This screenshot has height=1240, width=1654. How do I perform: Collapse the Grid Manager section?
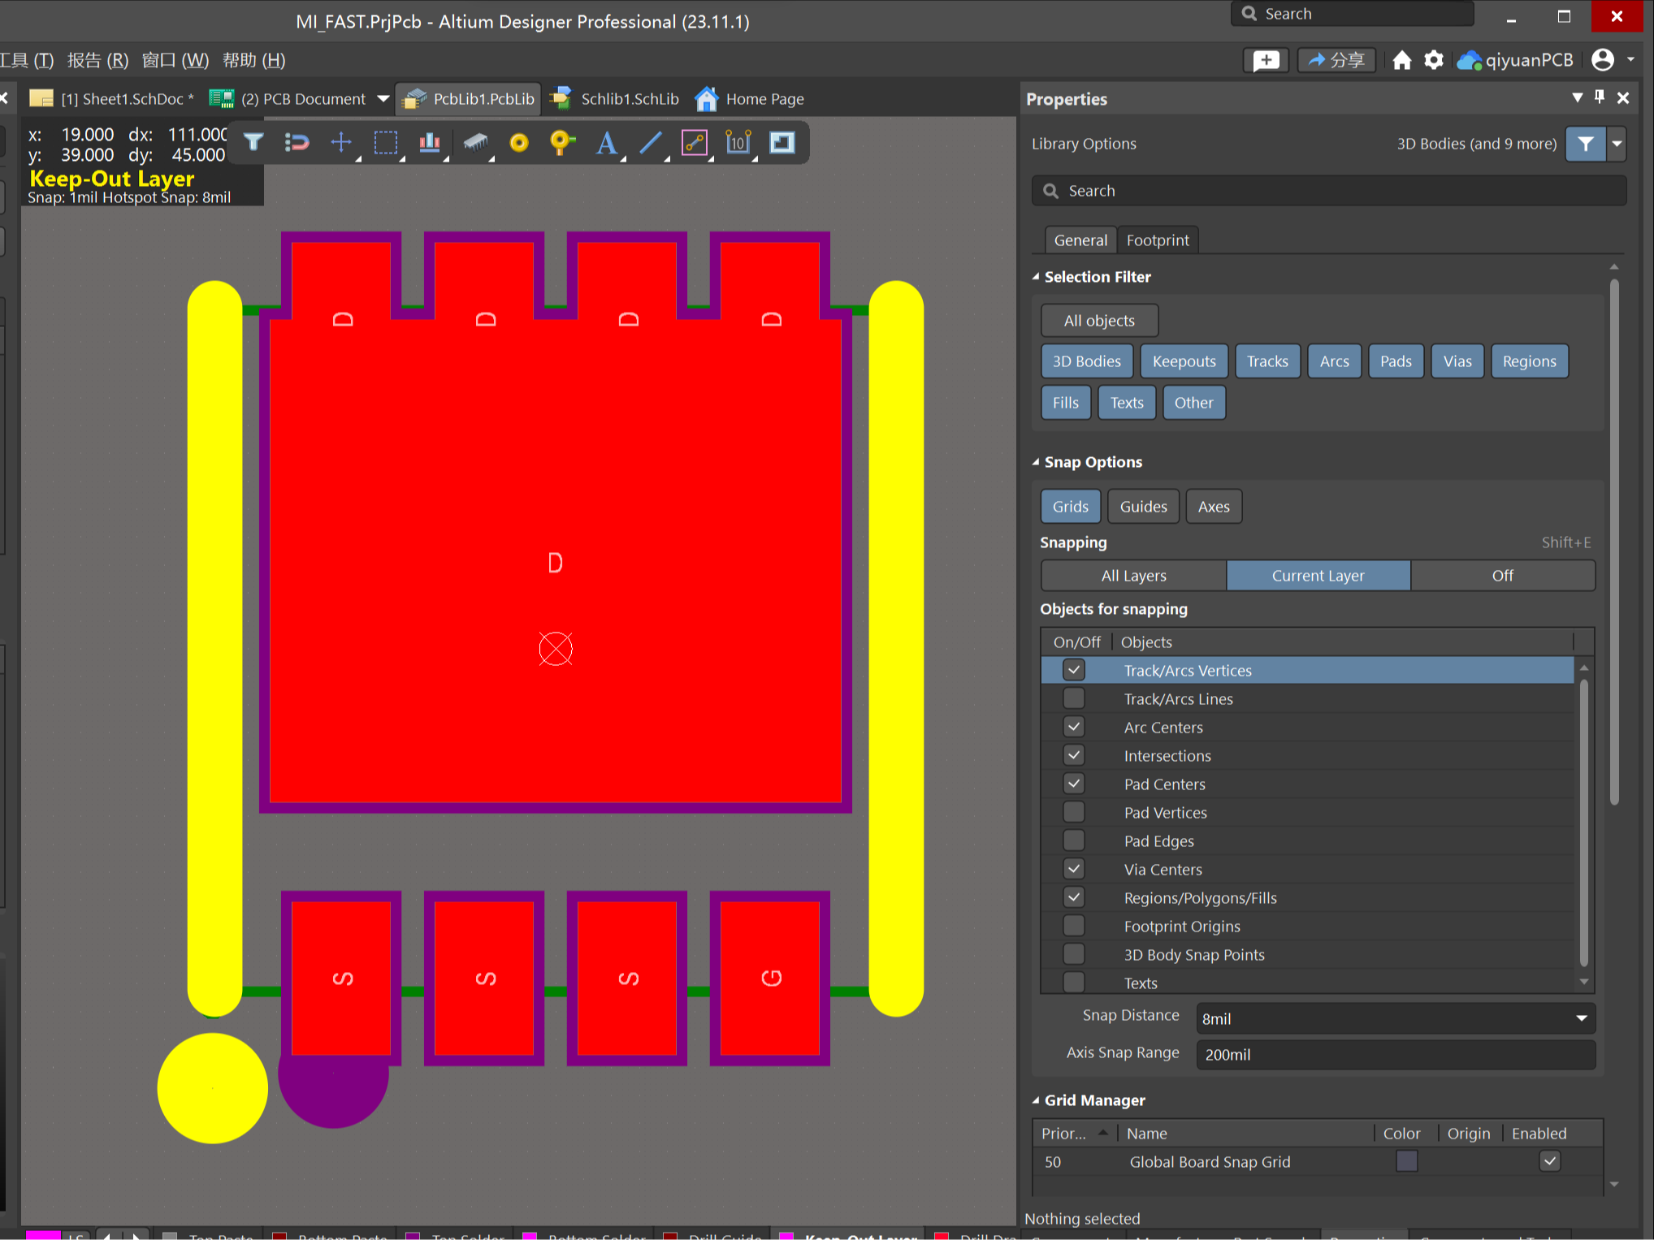[x=1036, y=1100]
